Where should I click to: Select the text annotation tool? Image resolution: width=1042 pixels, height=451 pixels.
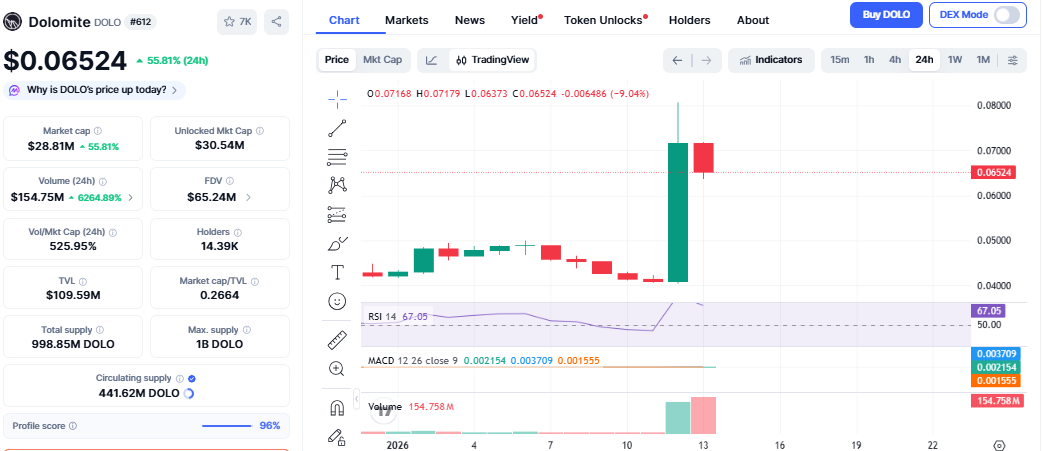(x=338, y=272)
